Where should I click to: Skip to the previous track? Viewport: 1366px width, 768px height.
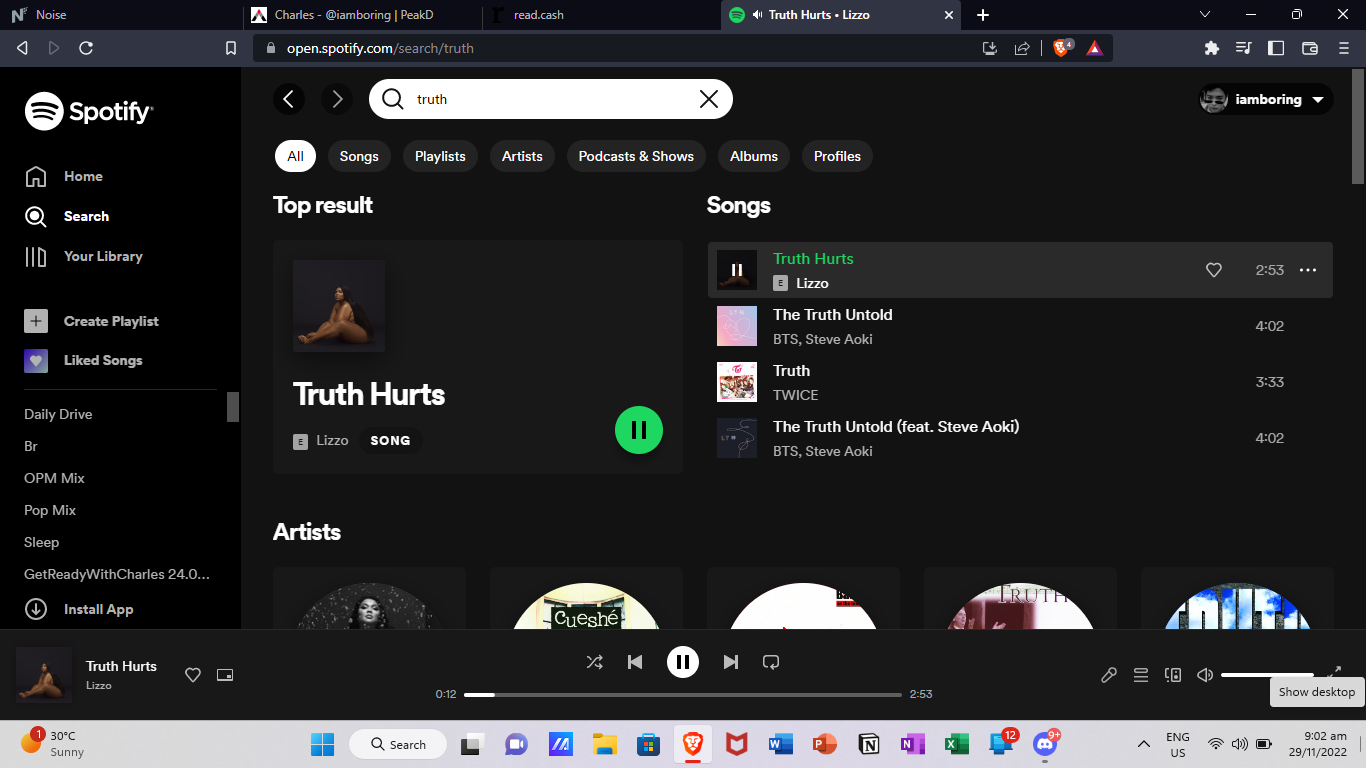635,662
